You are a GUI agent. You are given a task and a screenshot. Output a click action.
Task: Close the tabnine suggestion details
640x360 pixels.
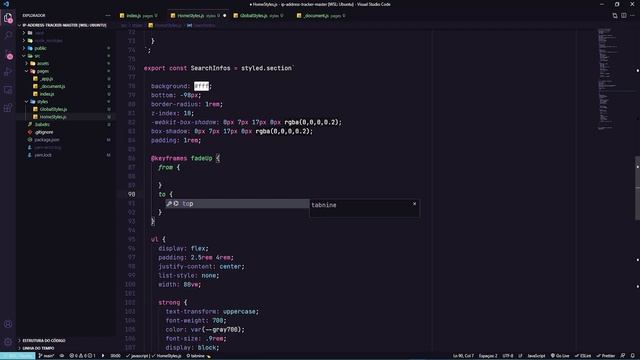coord(414,204)
